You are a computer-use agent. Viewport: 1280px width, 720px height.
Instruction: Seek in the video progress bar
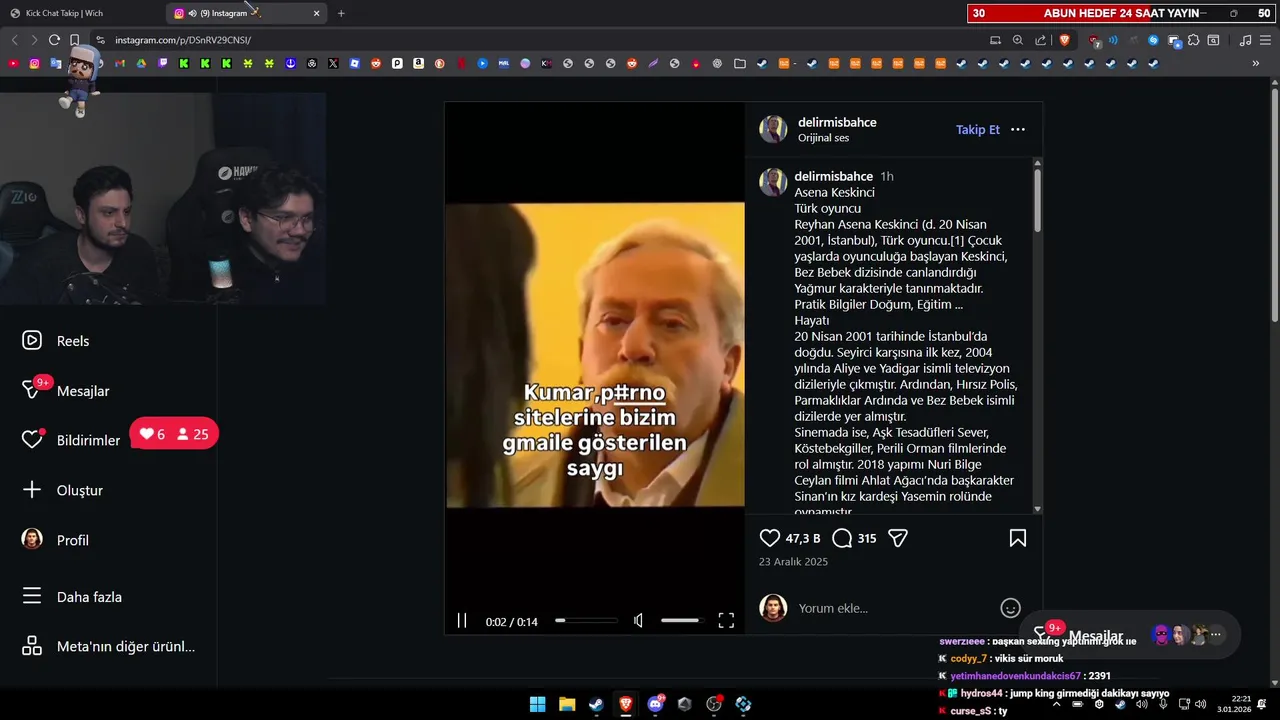[586, 621]
